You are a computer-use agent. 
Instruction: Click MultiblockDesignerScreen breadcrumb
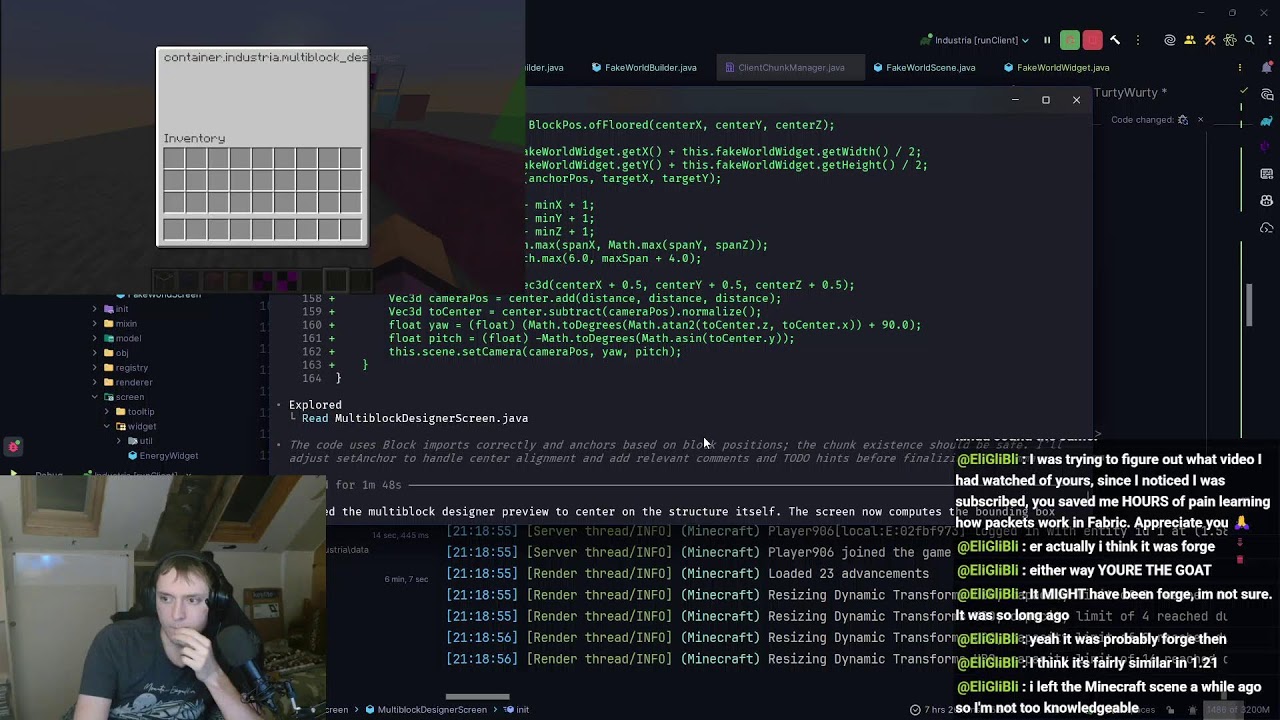(426, 710)
